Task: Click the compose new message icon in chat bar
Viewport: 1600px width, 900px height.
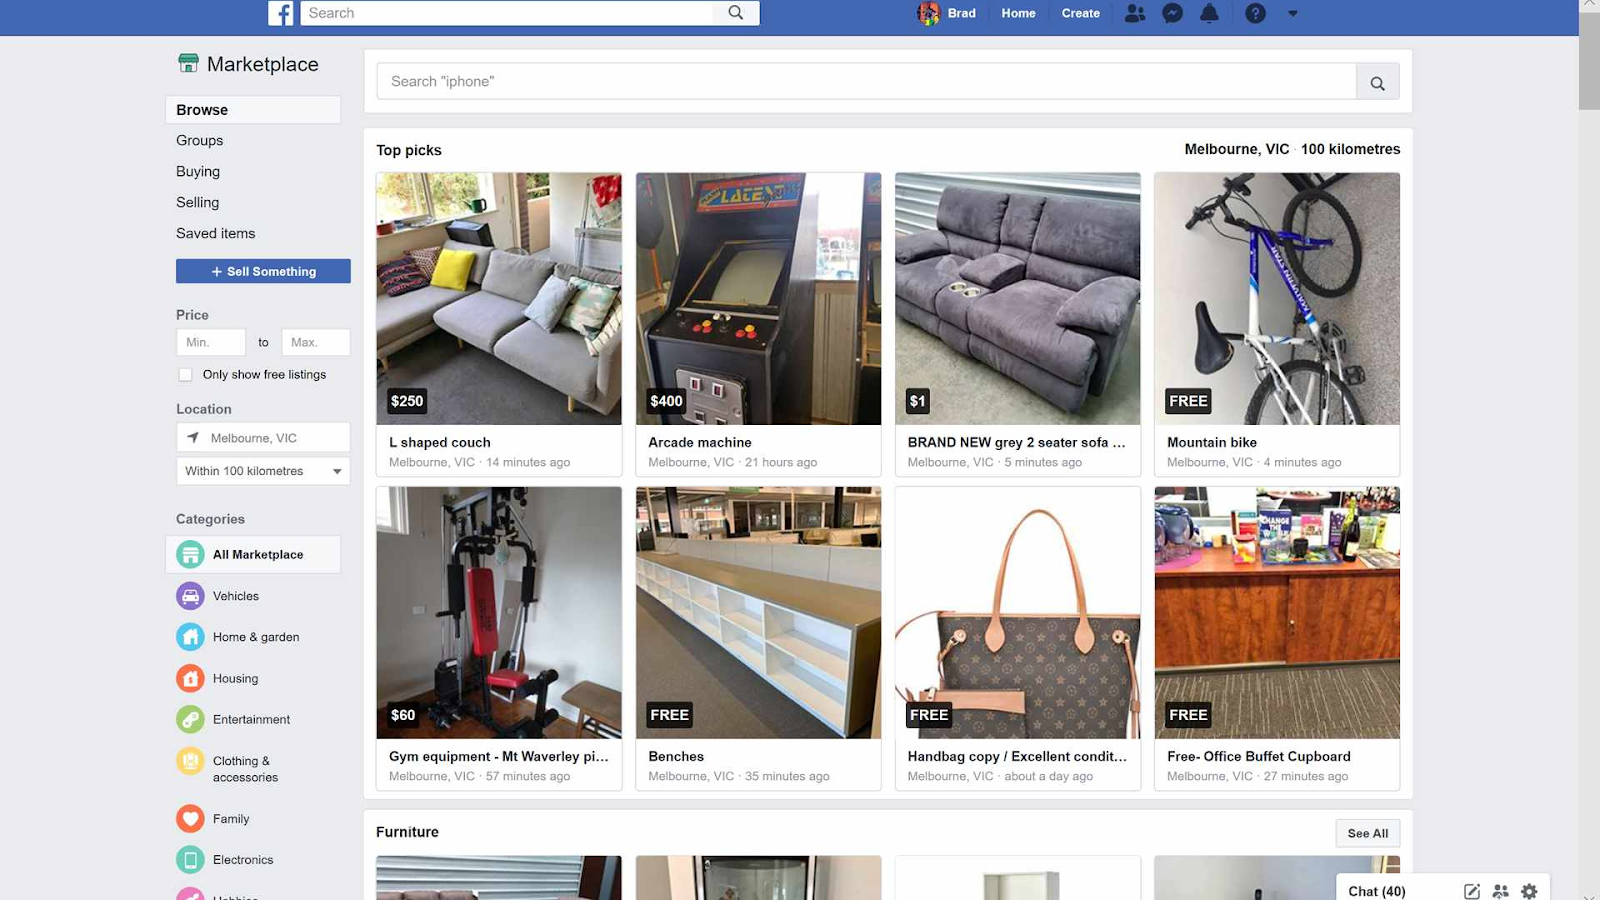Action: 1472,891
